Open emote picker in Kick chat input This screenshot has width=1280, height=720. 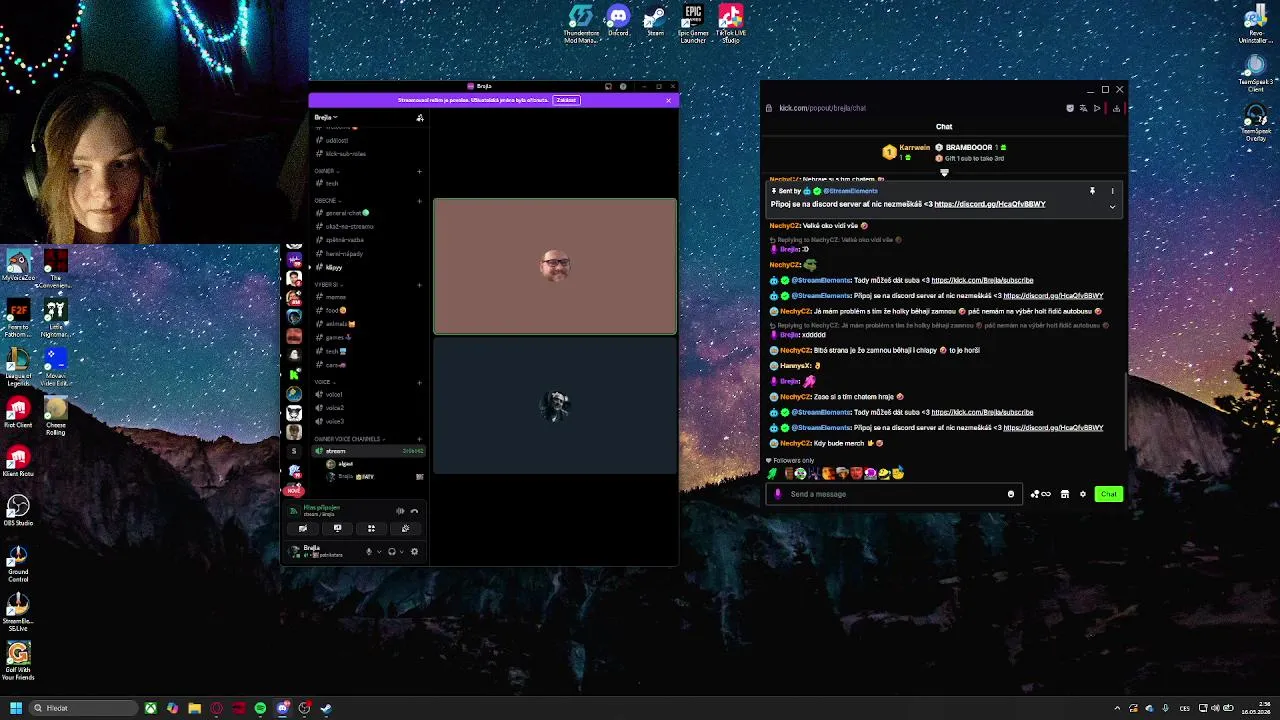1011,494
